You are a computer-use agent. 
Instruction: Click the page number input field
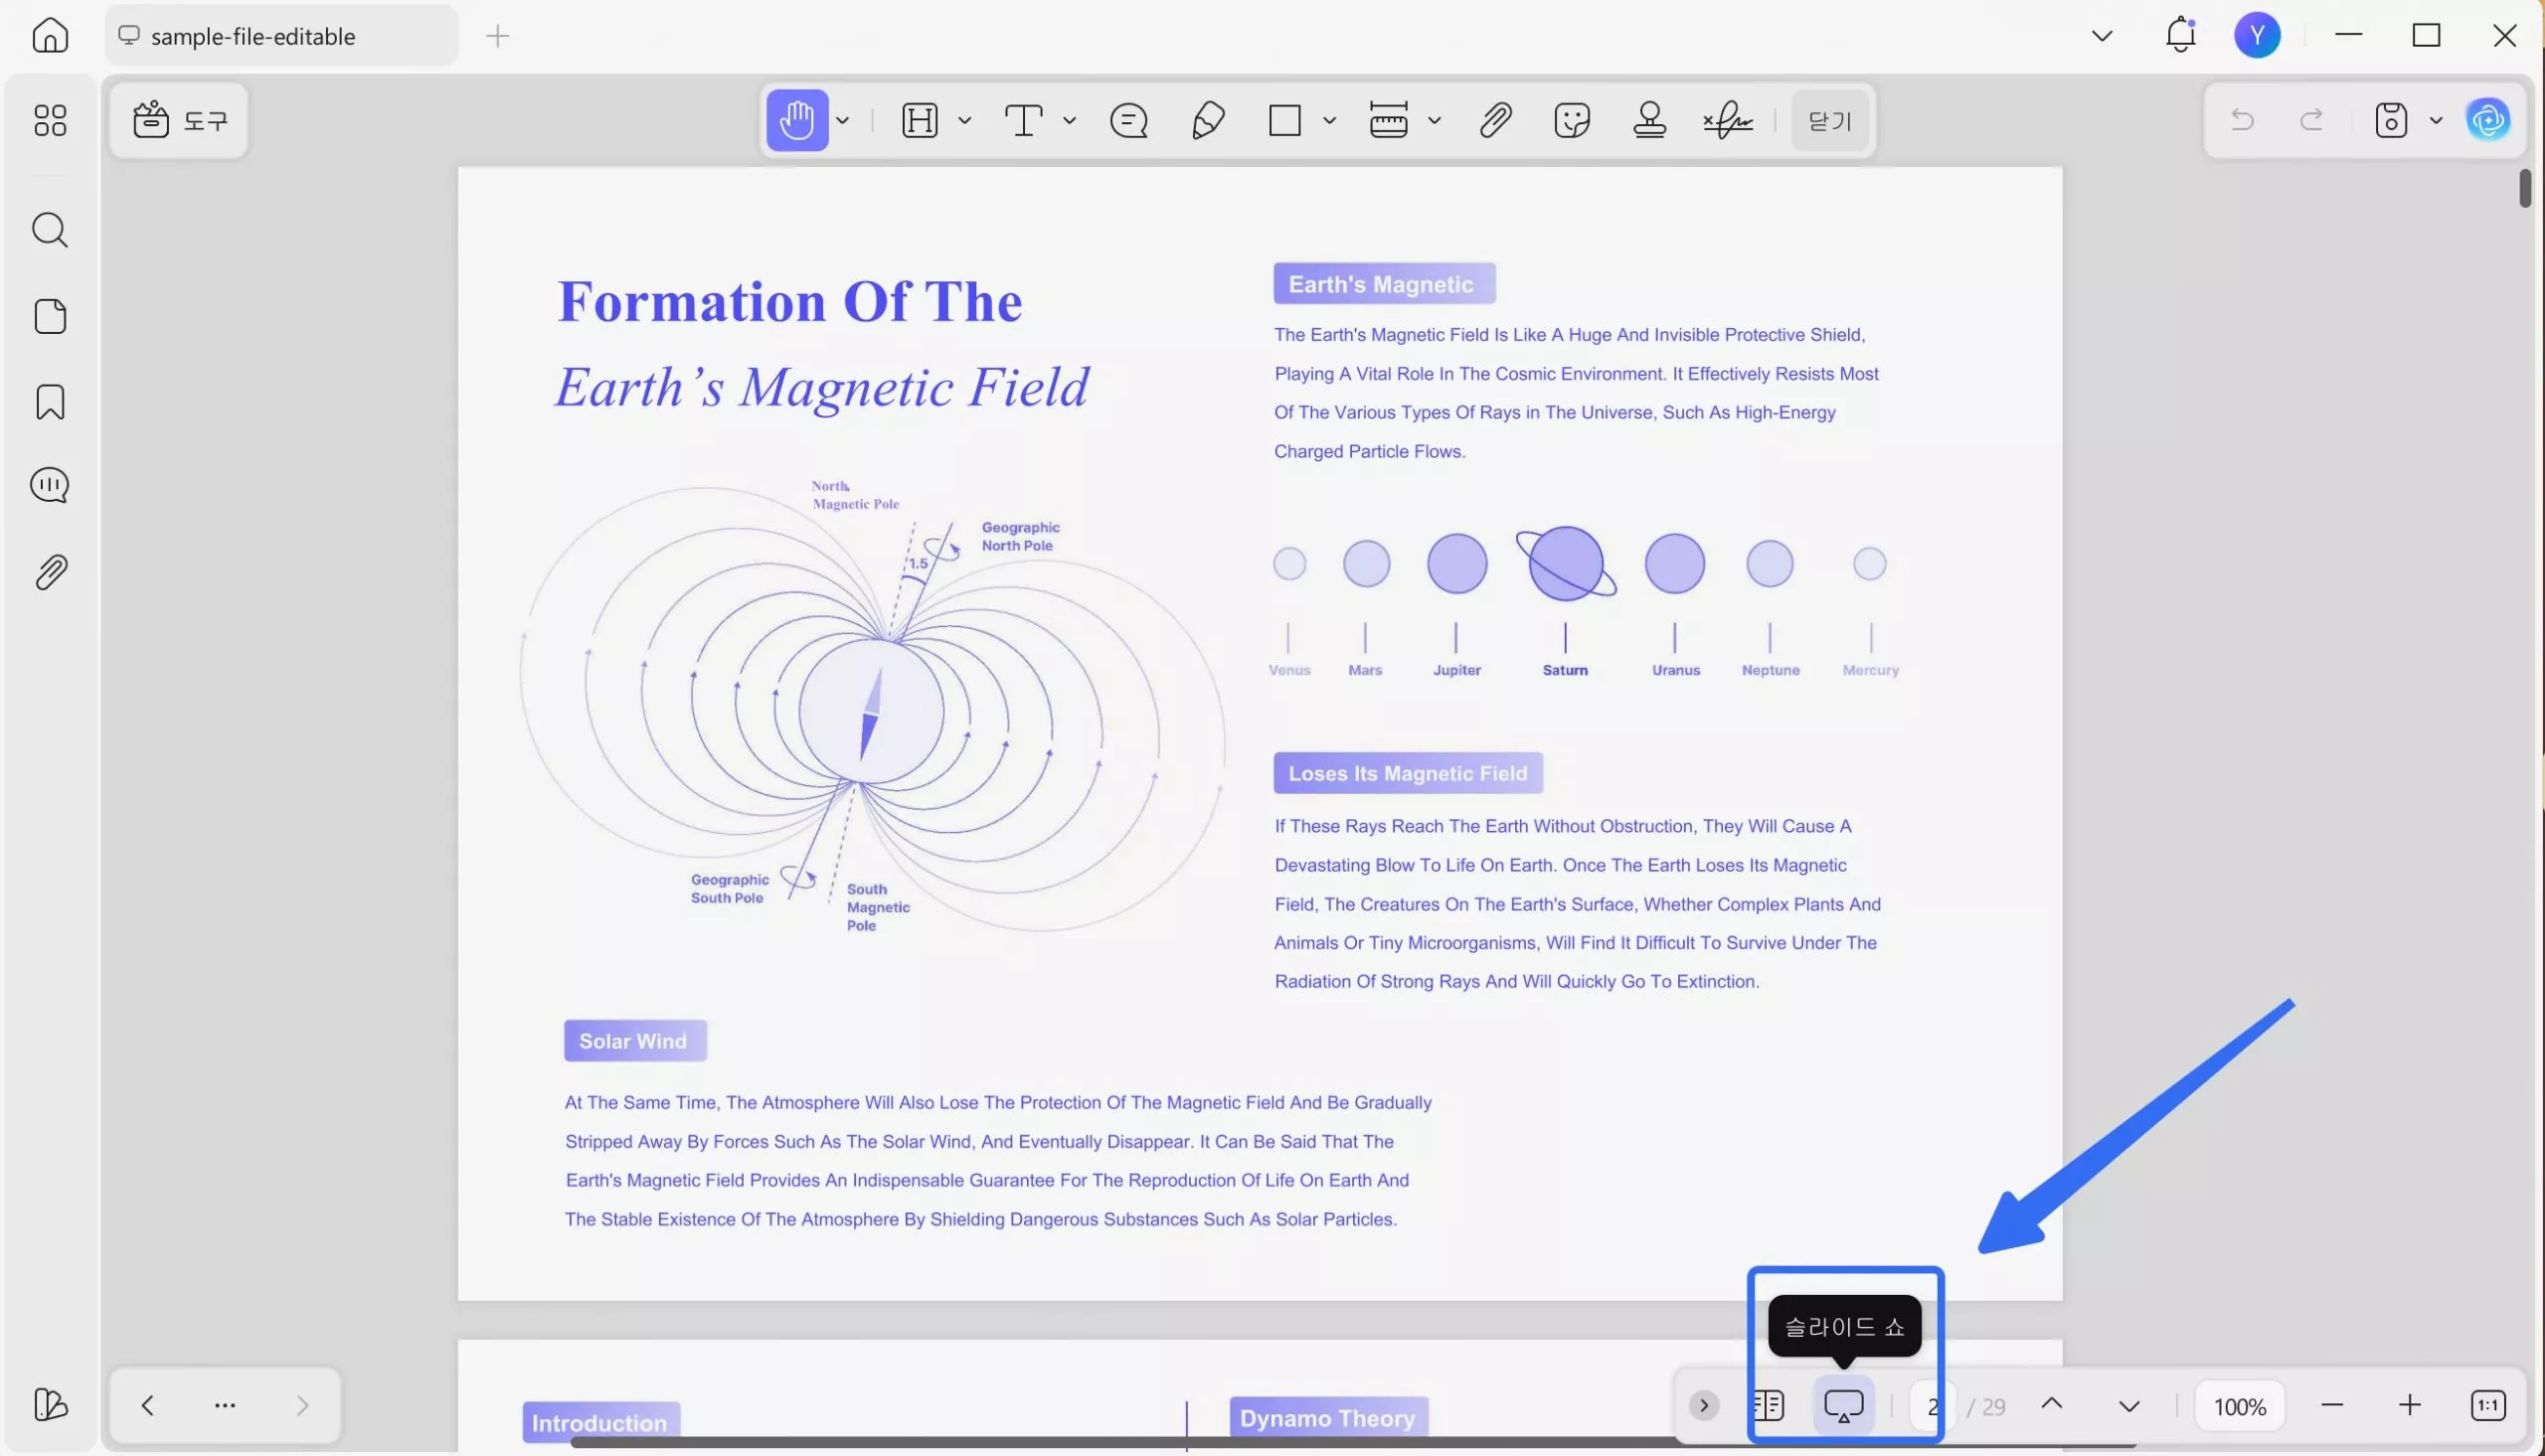1932,1406
